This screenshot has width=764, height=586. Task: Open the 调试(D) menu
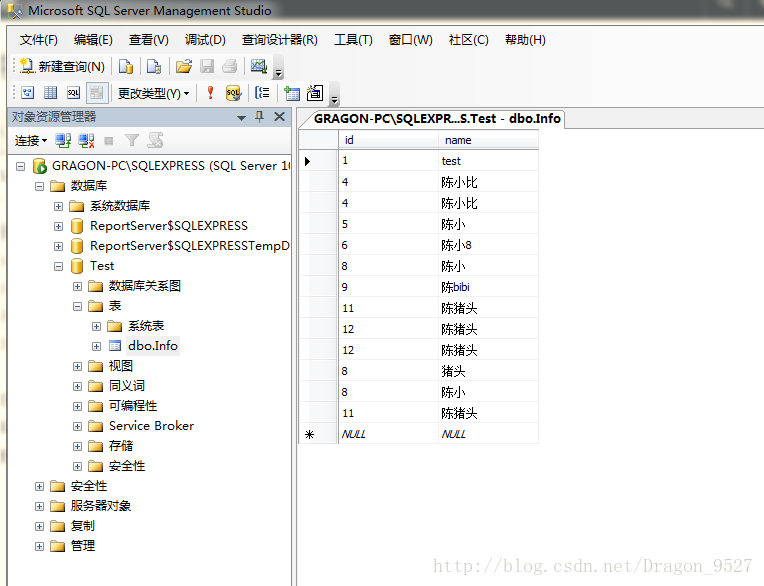(x=205, y=40)
